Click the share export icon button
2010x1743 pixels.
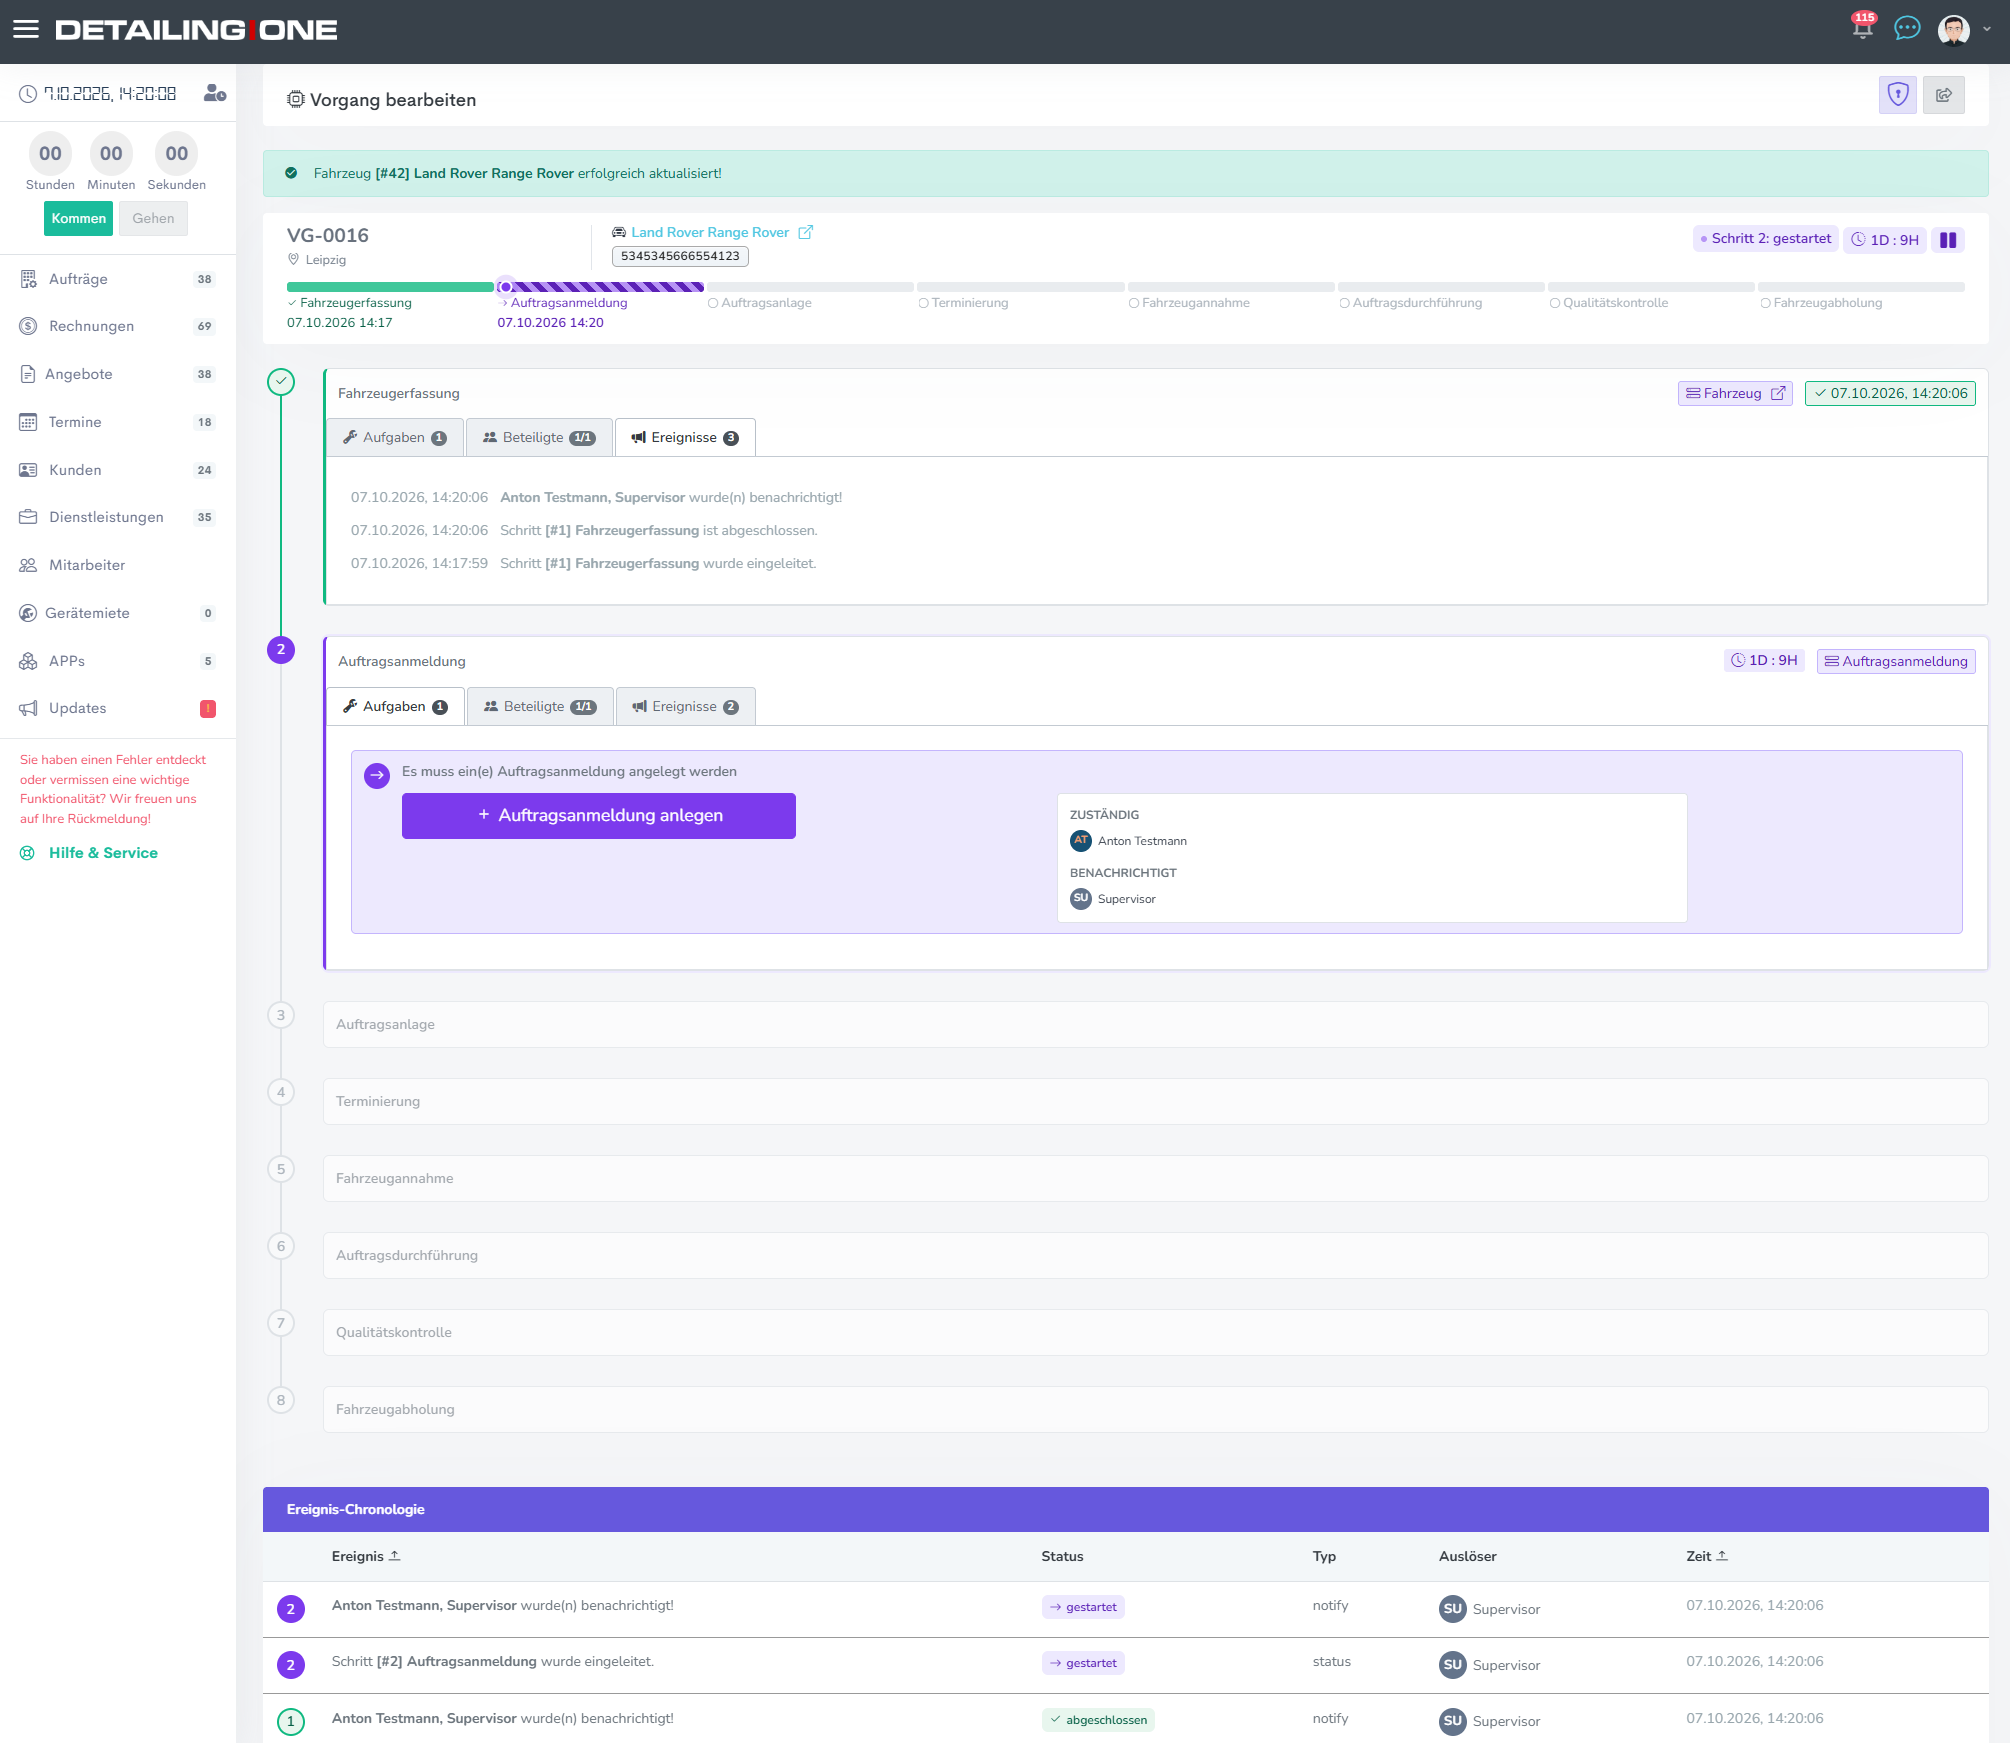click(x=1944, y=95)
